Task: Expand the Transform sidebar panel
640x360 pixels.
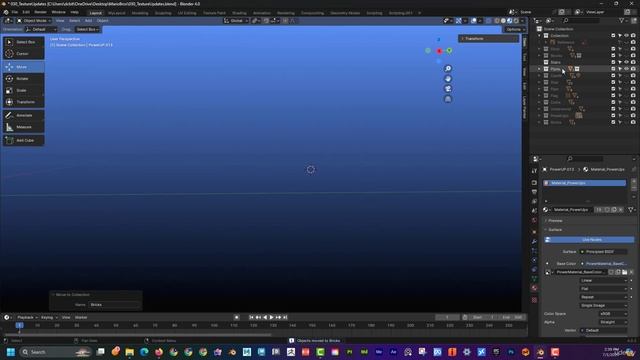Action: click(x=488, y=39)
